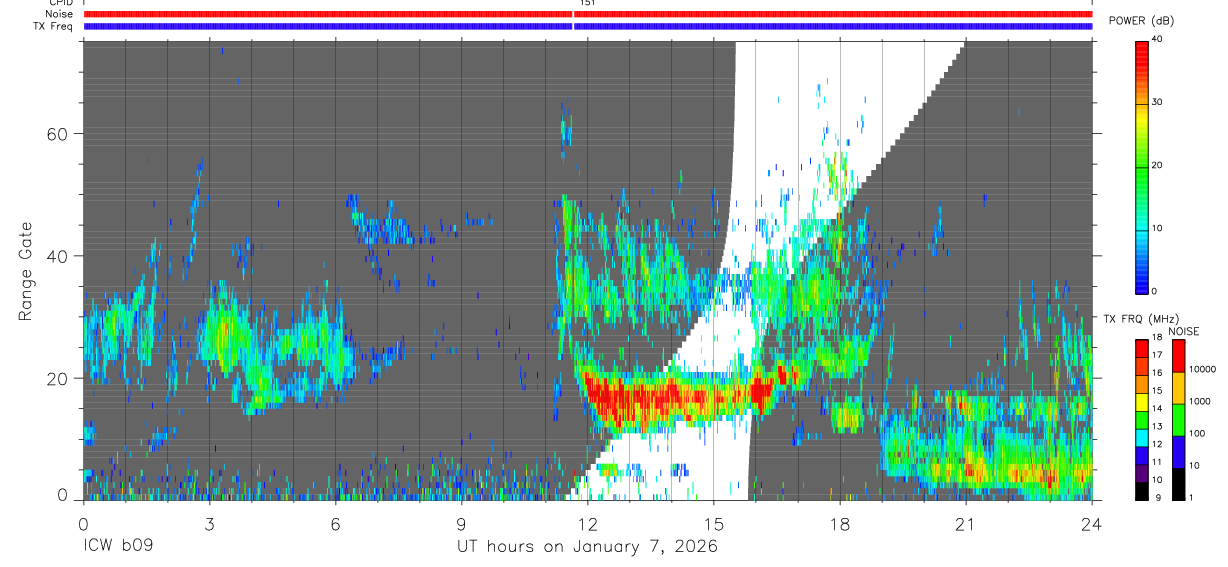Click the NOISE color scale
The image size is (1228, 567).
tap(1179, 418)
